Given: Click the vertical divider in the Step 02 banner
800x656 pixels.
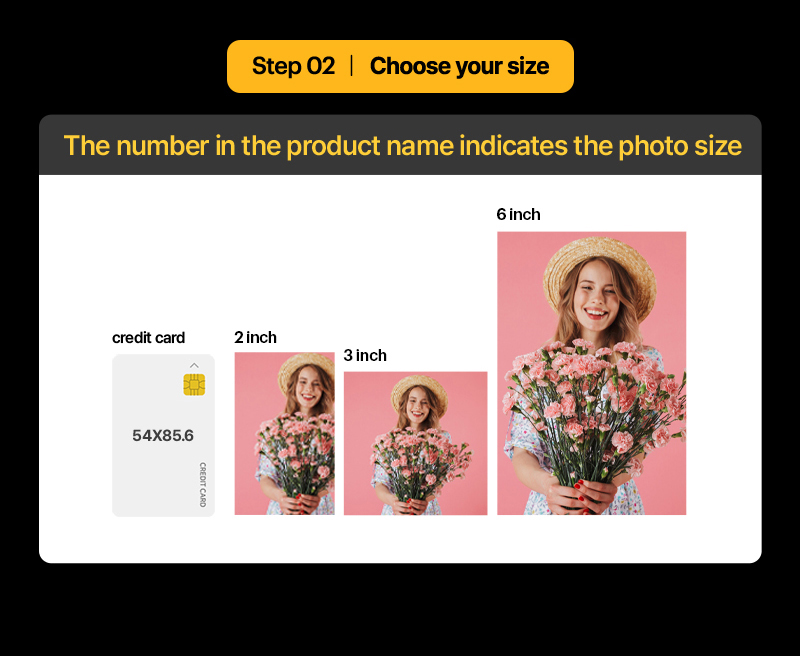Looking at the screenshot, I should [352, 66].
